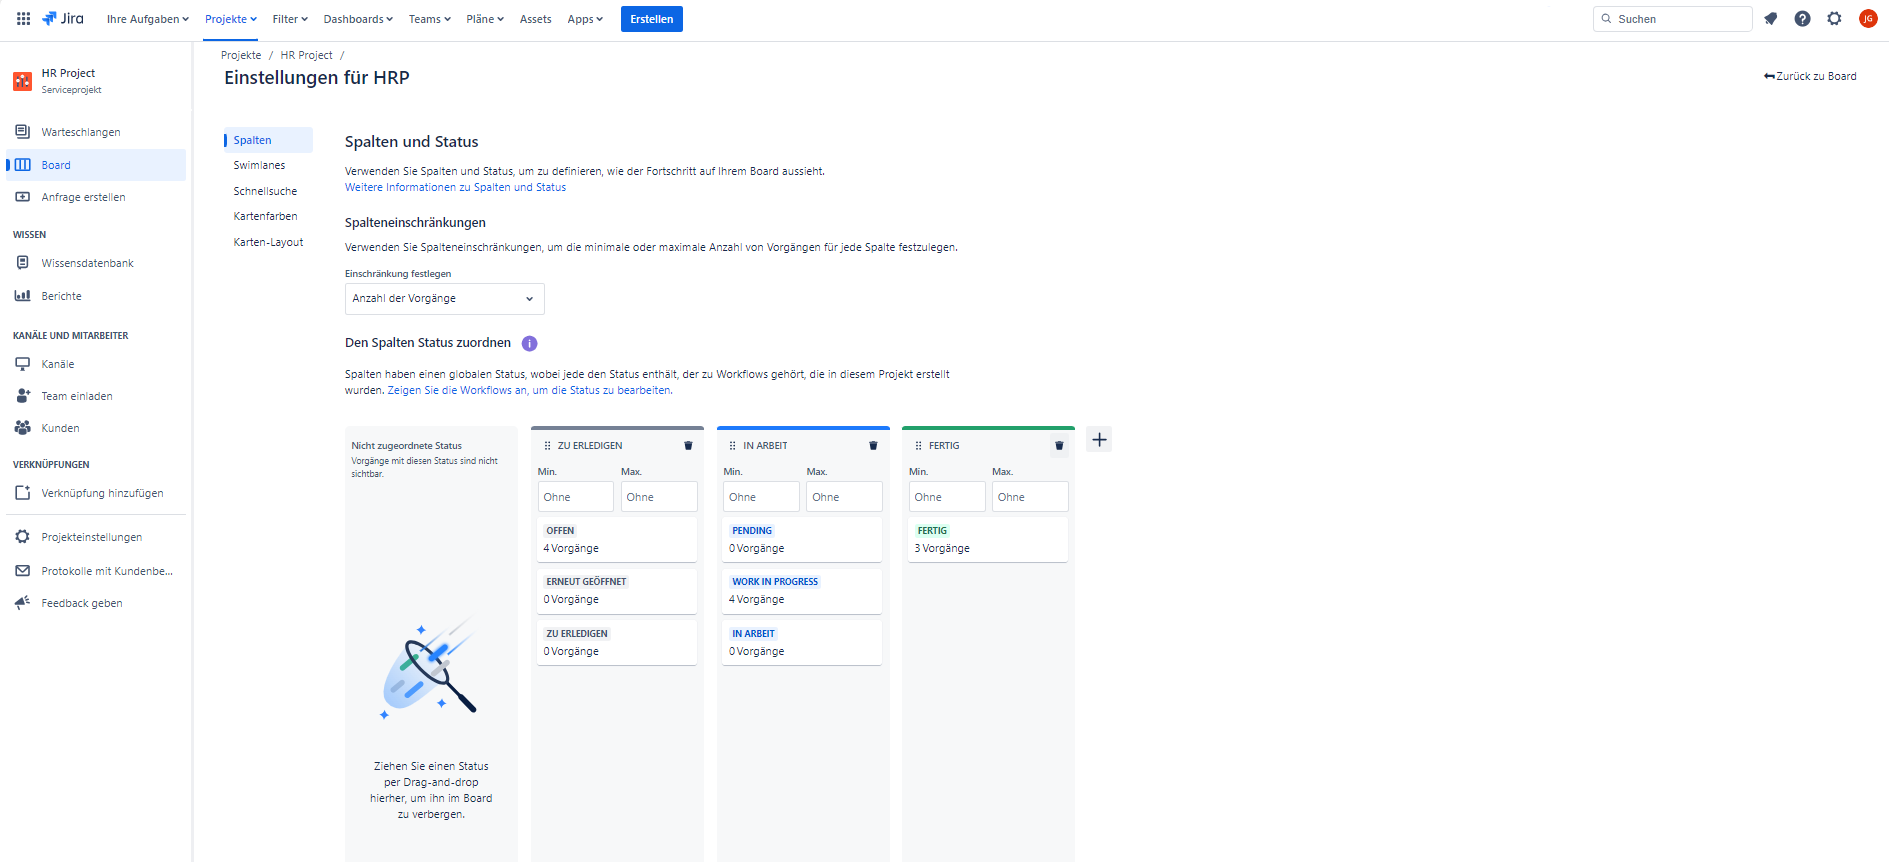Grab the drag handle of IN ARBEIT column

732,446
